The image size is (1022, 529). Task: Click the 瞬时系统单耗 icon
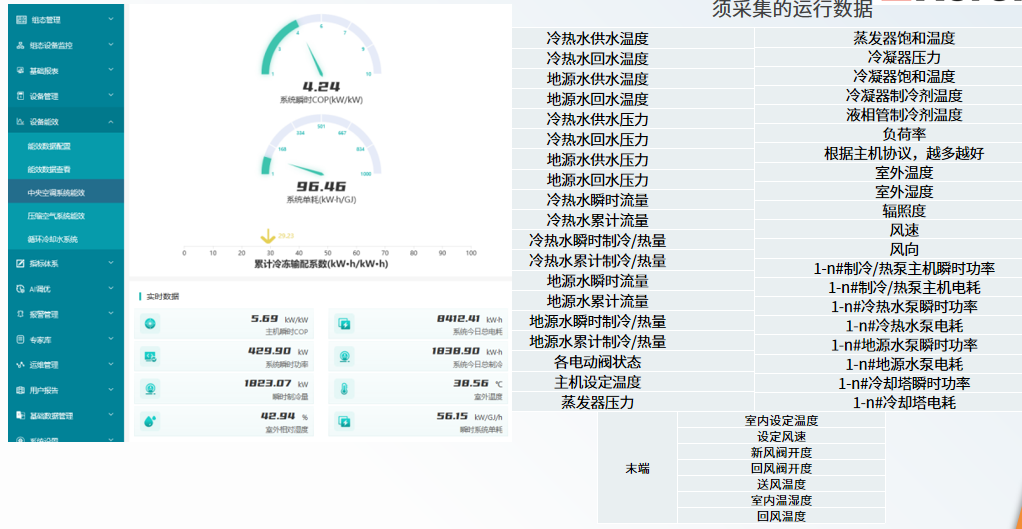coord(344,421)
